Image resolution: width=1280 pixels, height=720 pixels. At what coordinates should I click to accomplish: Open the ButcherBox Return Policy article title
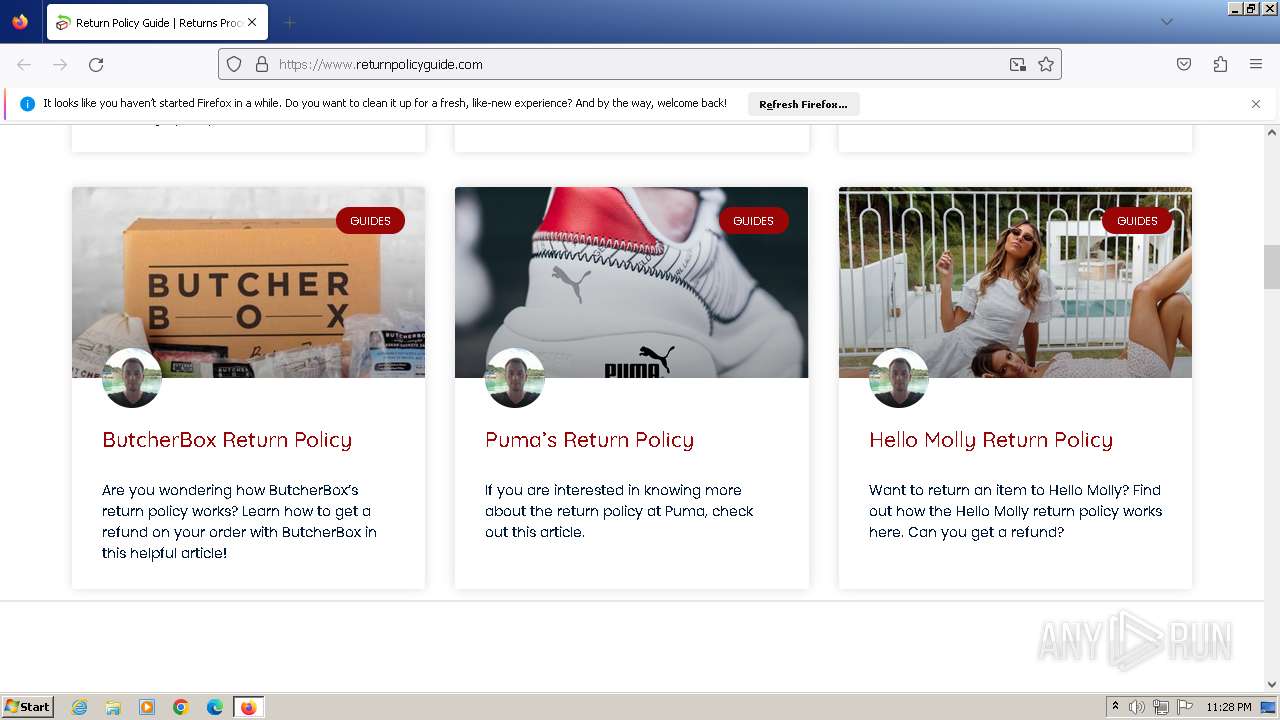coord(227,440)
